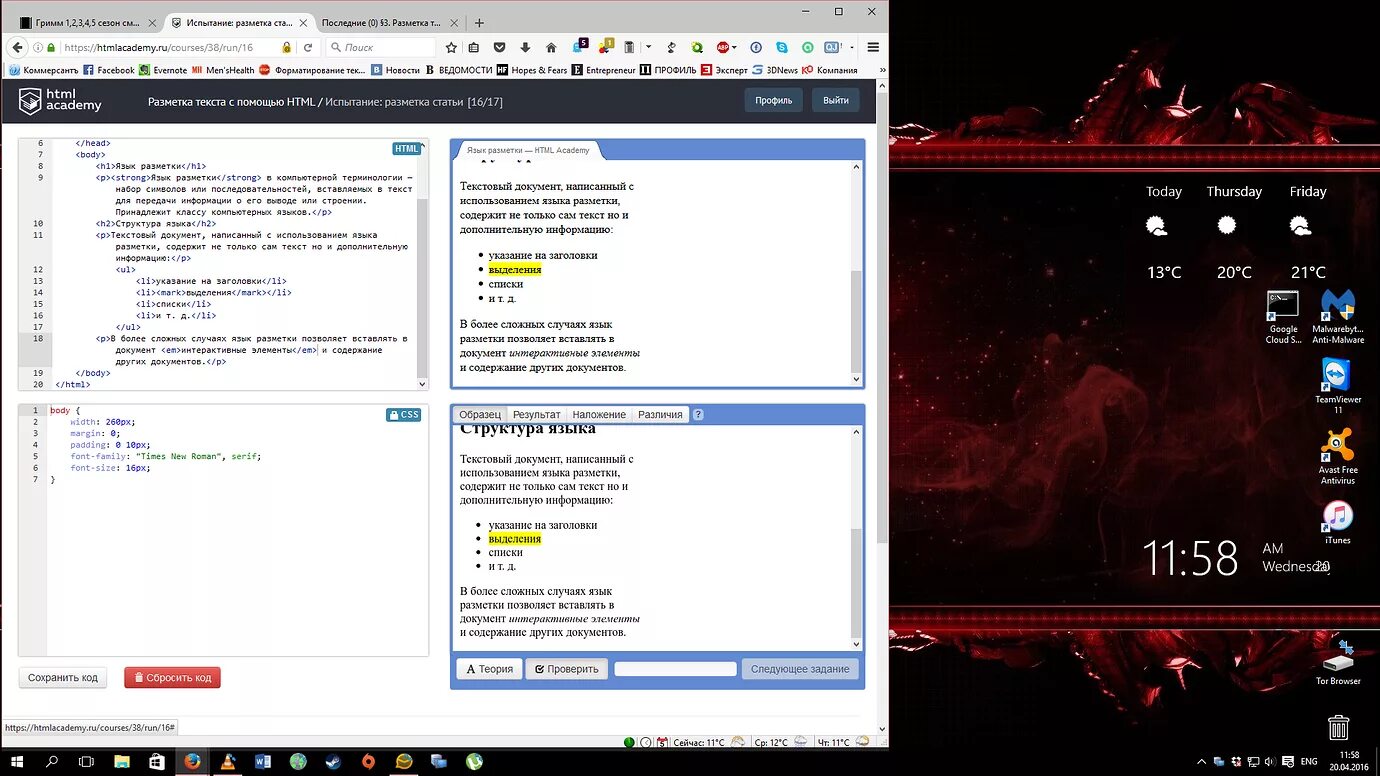The width and height of the screenshot is (1380, 776).
Task: Open the Pocket save icon in Firefox toolbar
Action: click(x=499, y=47)
